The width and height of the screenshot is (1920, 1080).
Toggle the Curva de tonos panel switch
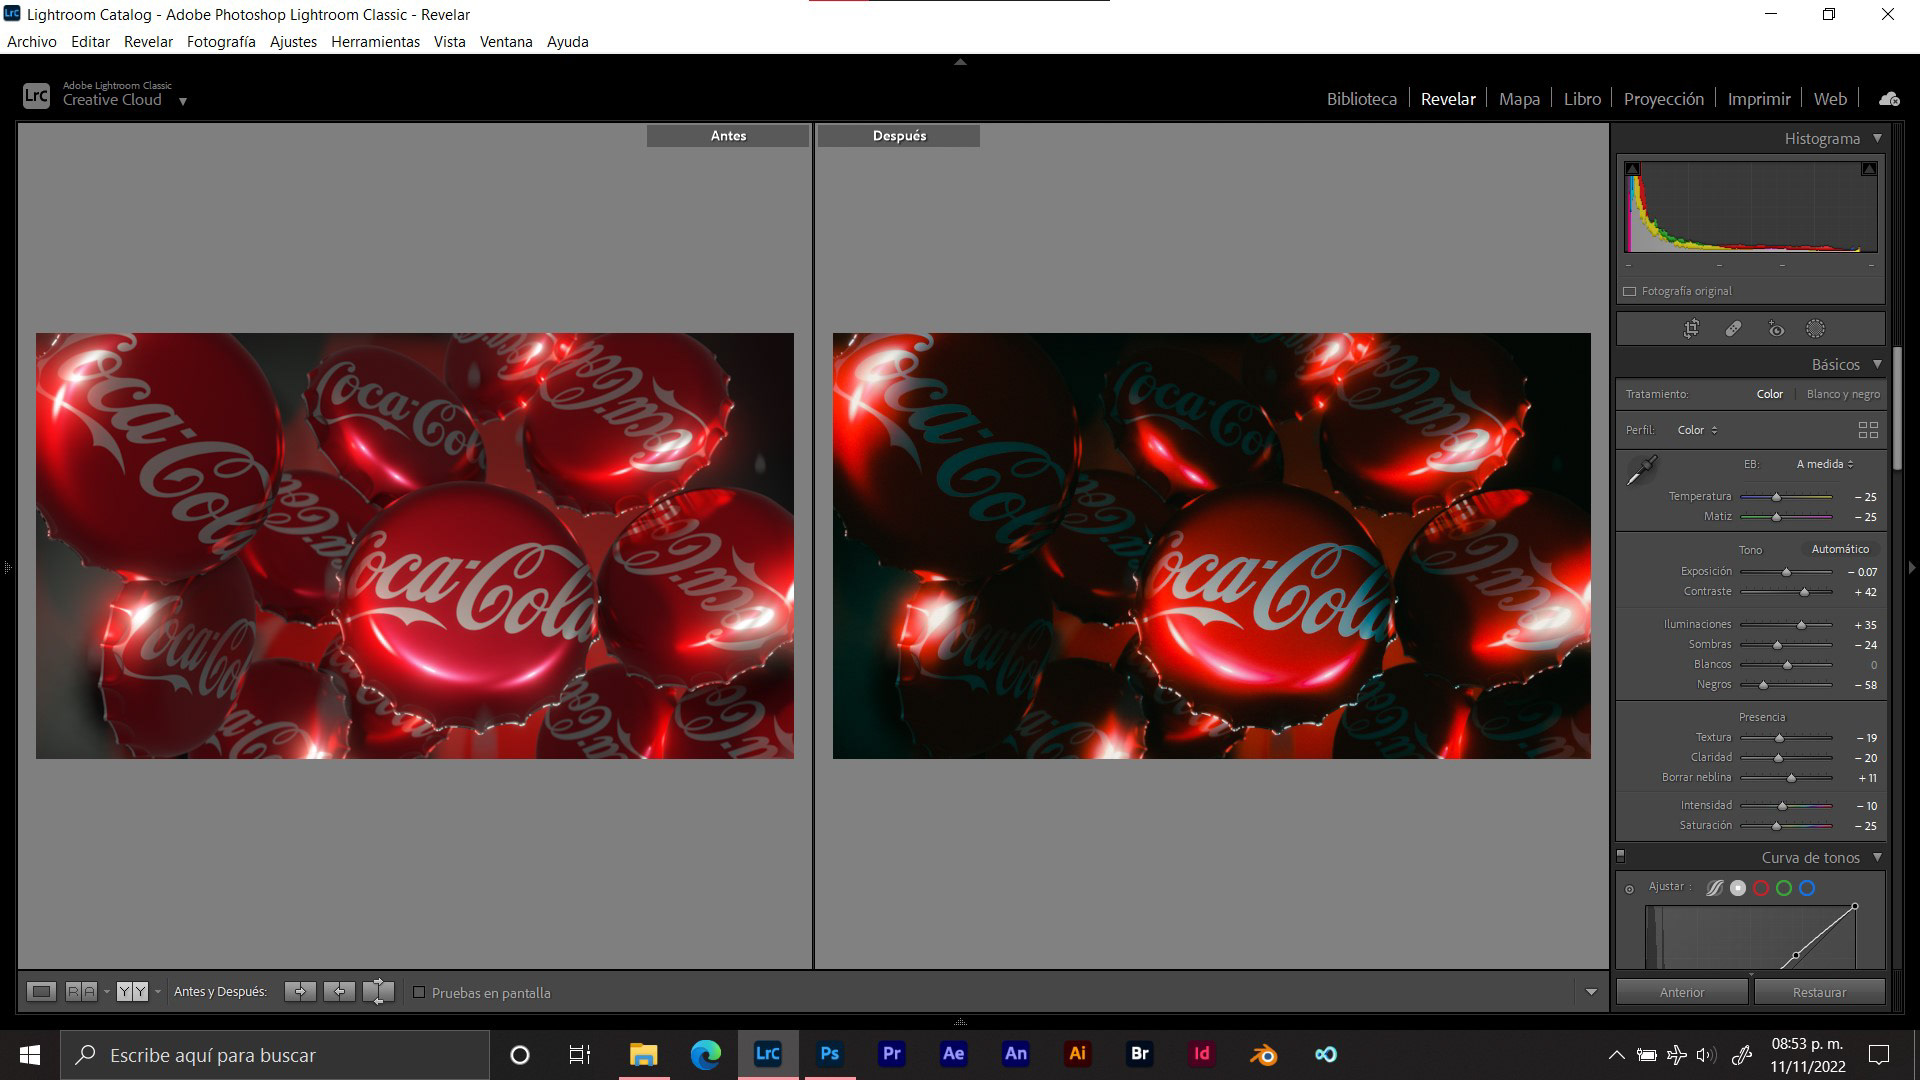(1621, 856)
